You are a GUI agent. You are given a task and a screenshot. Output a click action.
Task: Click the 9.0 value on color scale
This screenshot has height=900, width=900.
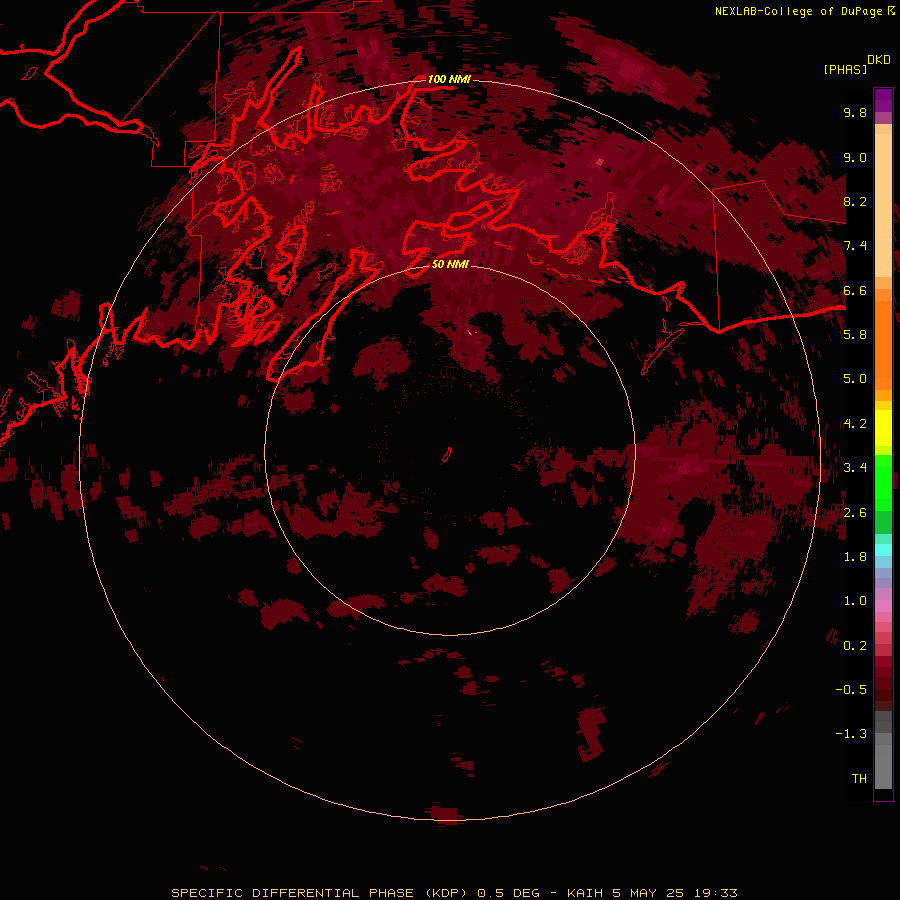coord(855,157)
